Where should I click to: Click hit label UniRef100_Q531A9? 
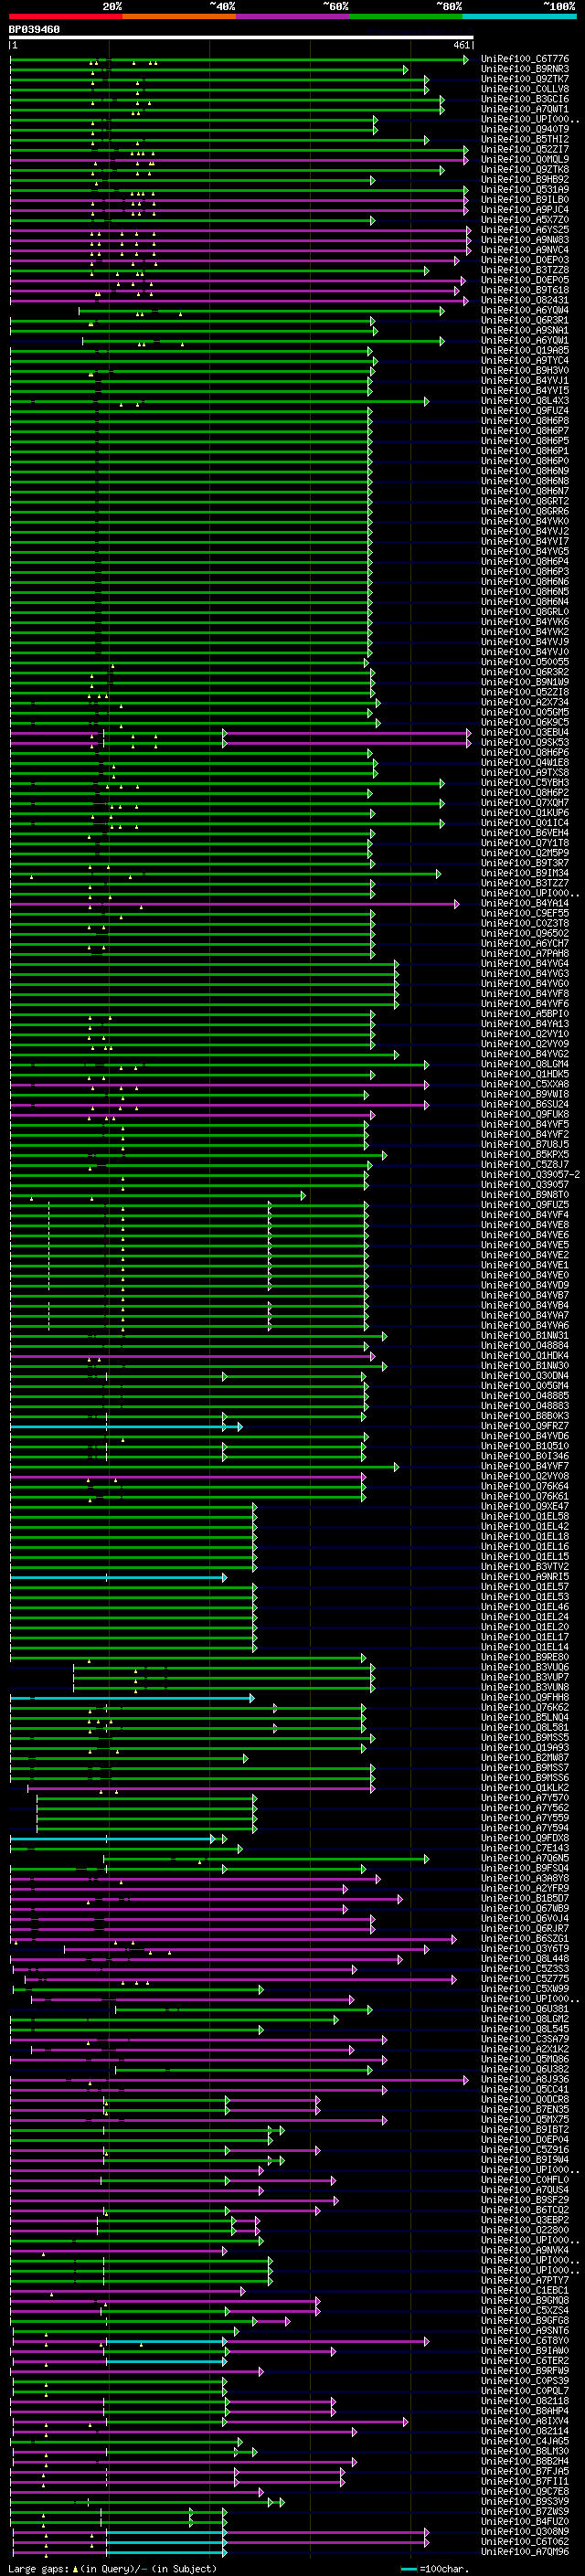(525, 190)
